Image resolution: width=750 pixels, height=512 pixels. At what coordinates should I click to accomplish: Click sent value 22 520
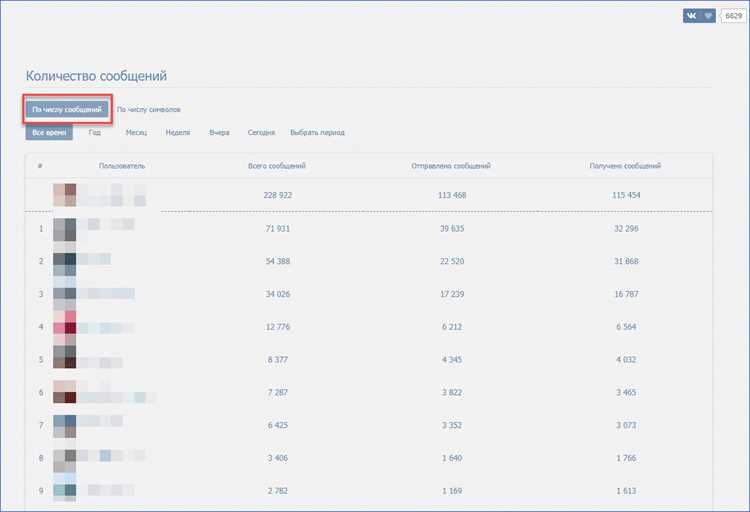tap(452, 261)
